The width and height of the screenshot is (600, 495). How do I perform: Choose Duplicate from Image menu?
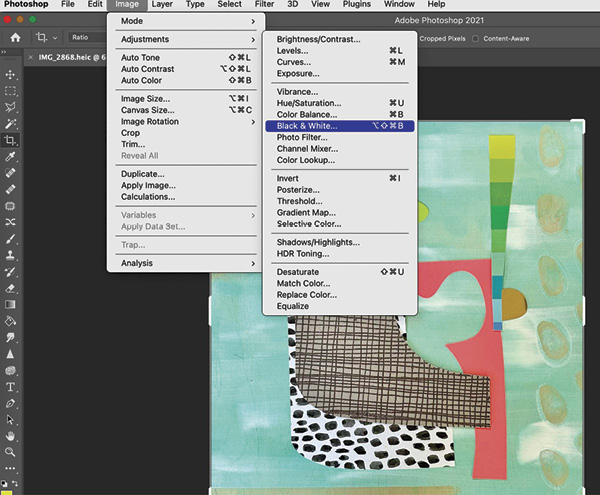coord(186,174)
